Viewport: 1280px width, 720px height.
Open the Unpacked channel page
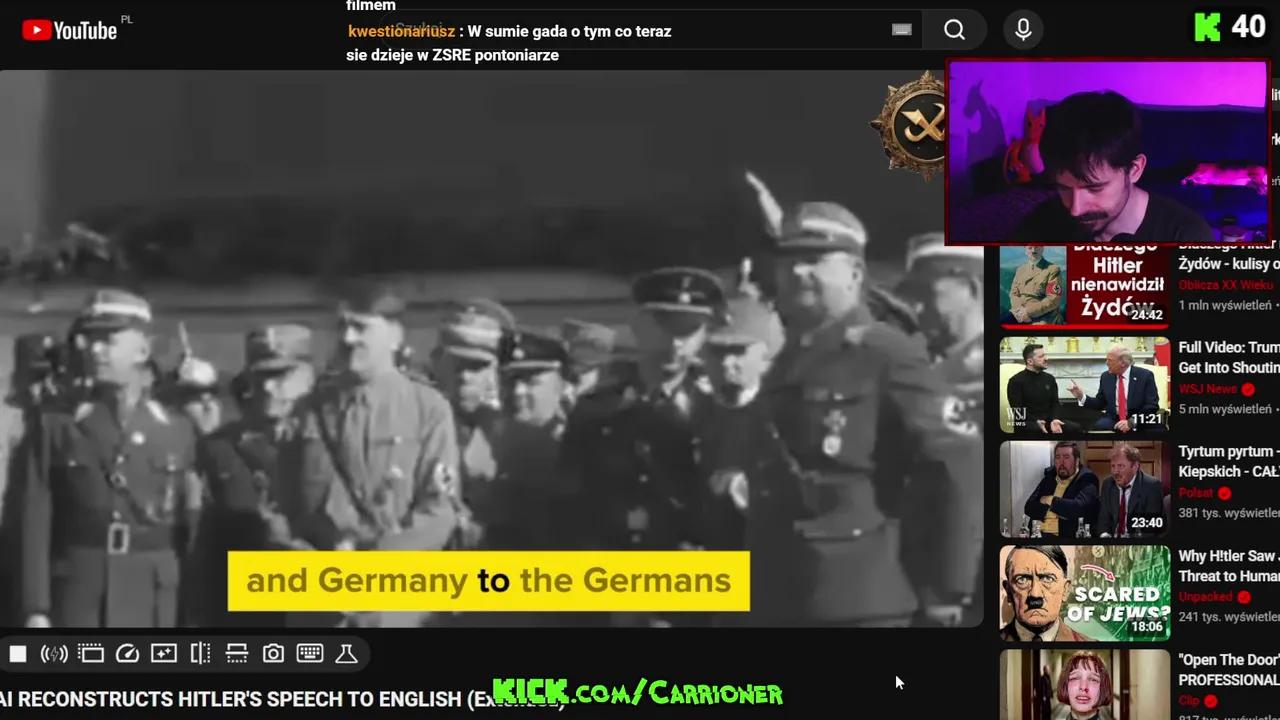point(1204,597)
